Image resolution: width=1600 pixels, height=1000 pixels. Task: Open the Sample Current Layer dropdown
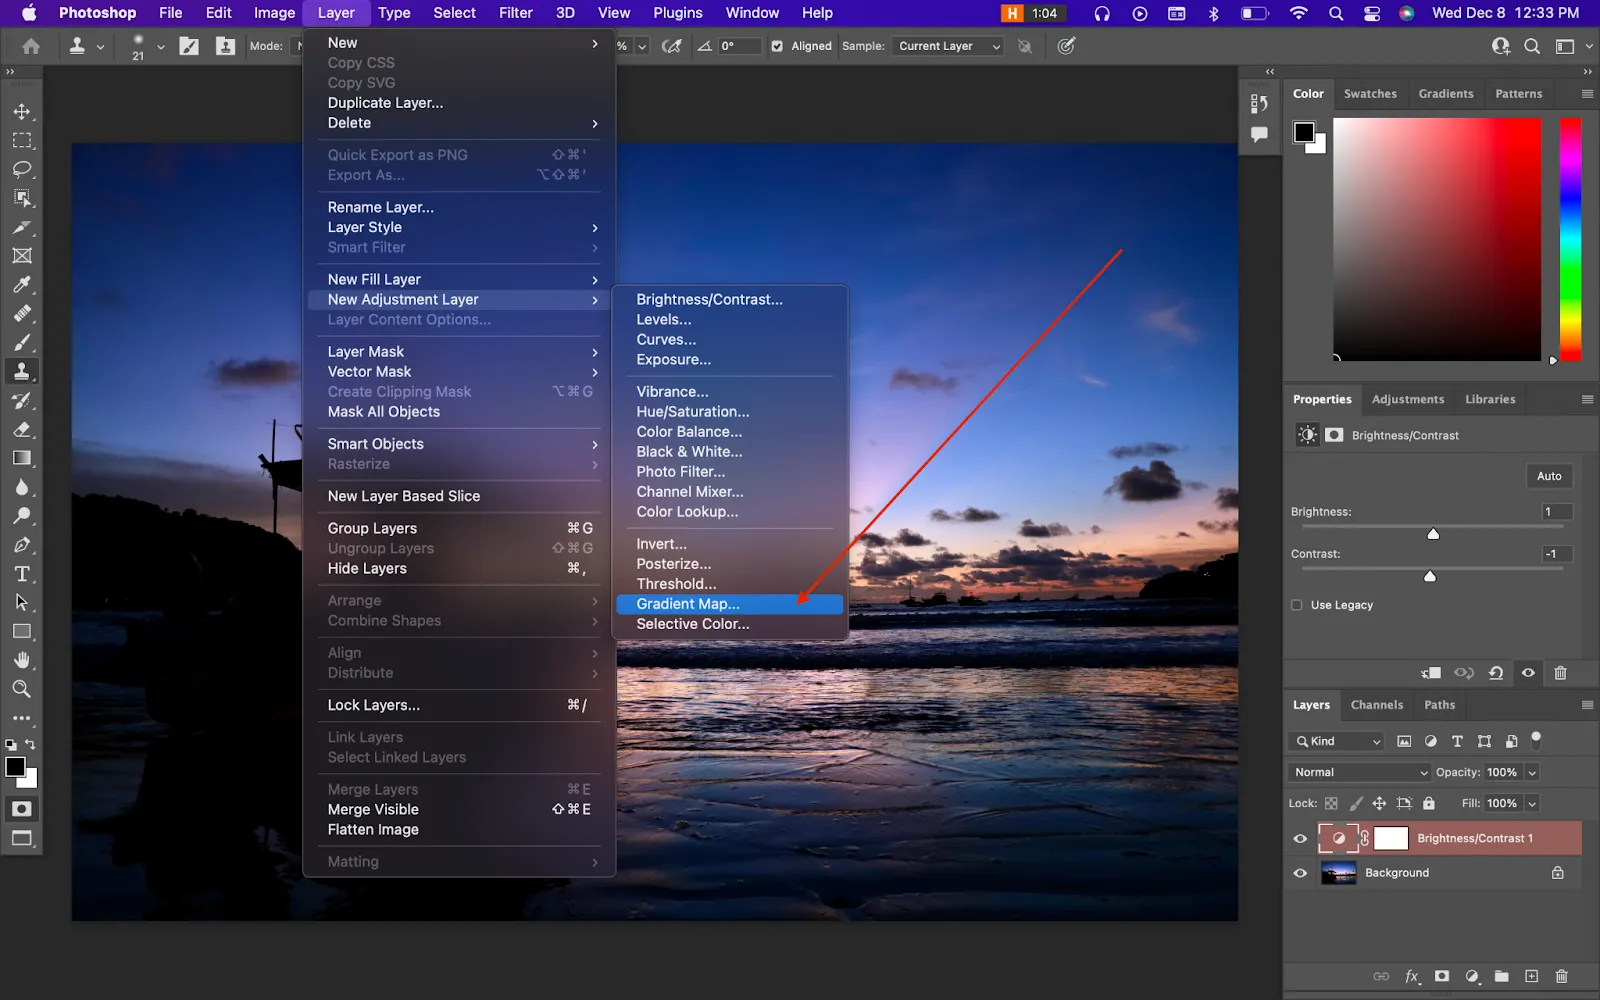(x=948, y=46)
